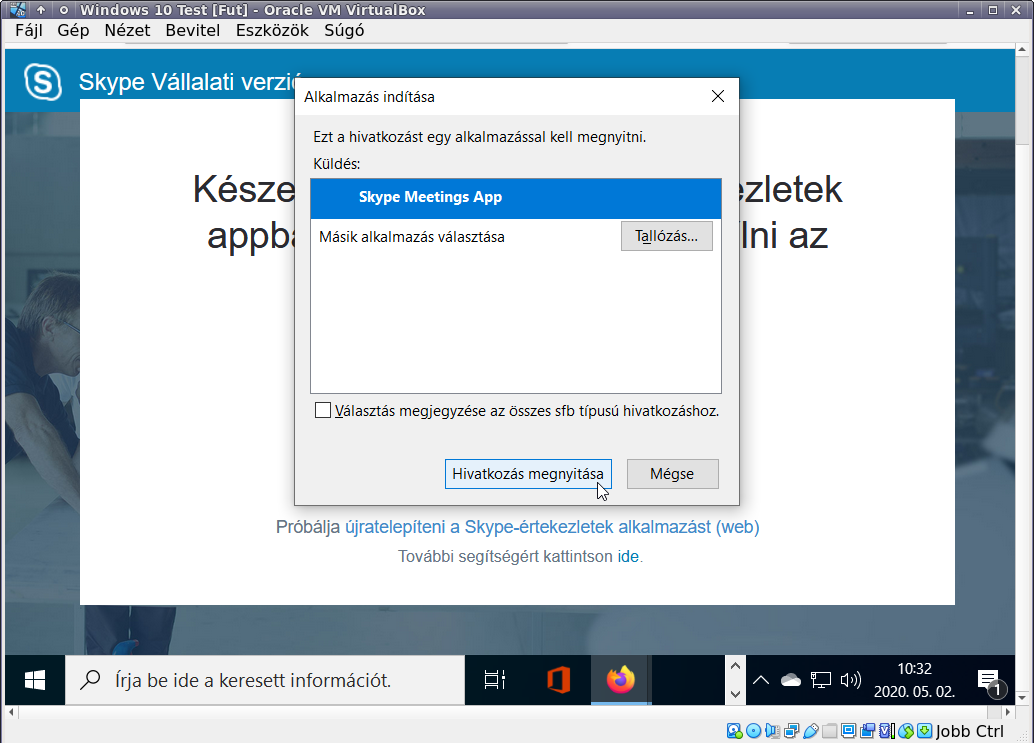Open the Windows Start menu
The height and width of the screenshot is (743, 1034).
(35, 680)
